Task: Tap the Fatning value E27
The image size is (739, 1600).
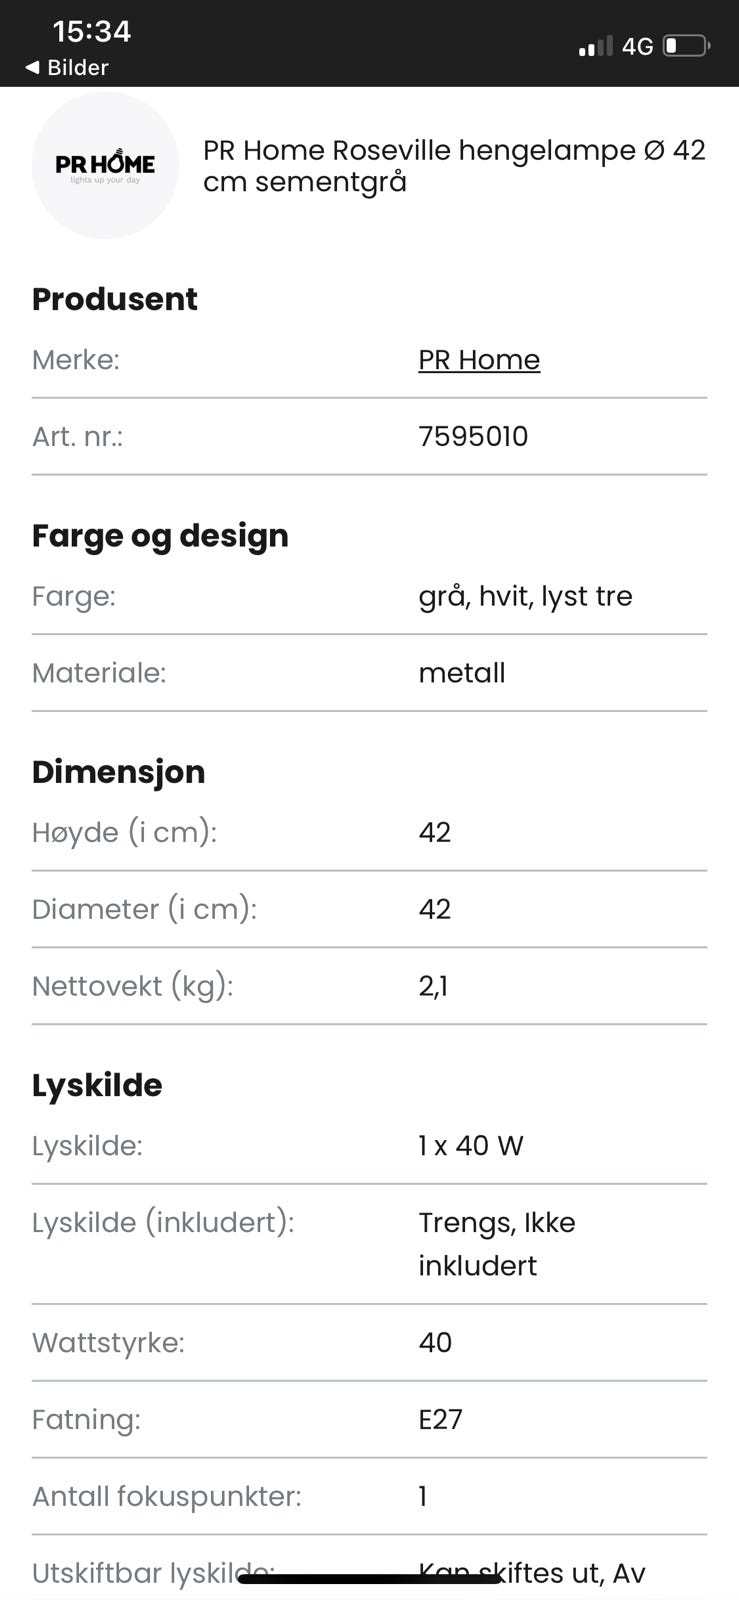Action: [440, 1419]
